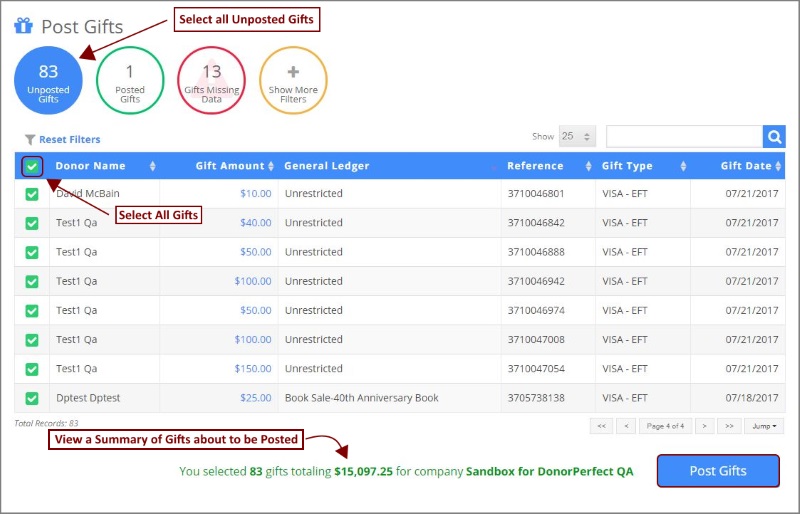Uncheck the gift with reference 3710046974
This screenshot has width=800, height=514.
(x=32, y=310)
